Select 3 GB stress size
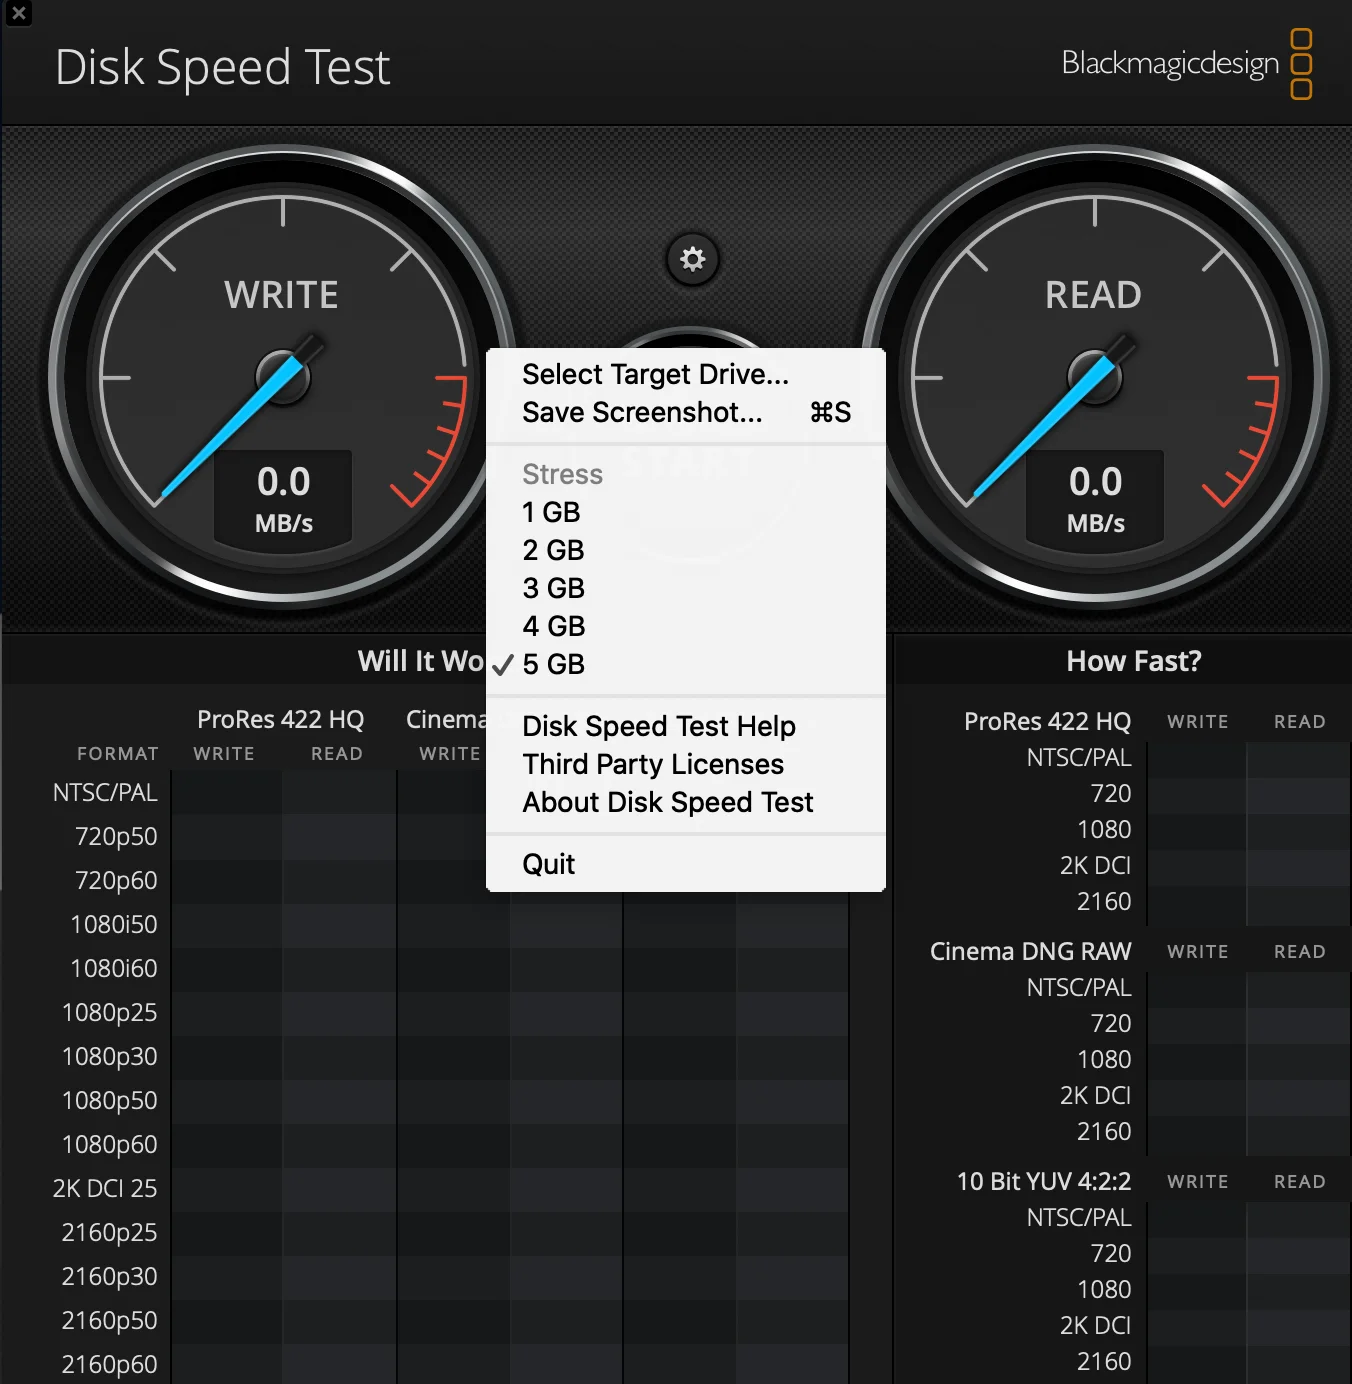 point(553,588)
